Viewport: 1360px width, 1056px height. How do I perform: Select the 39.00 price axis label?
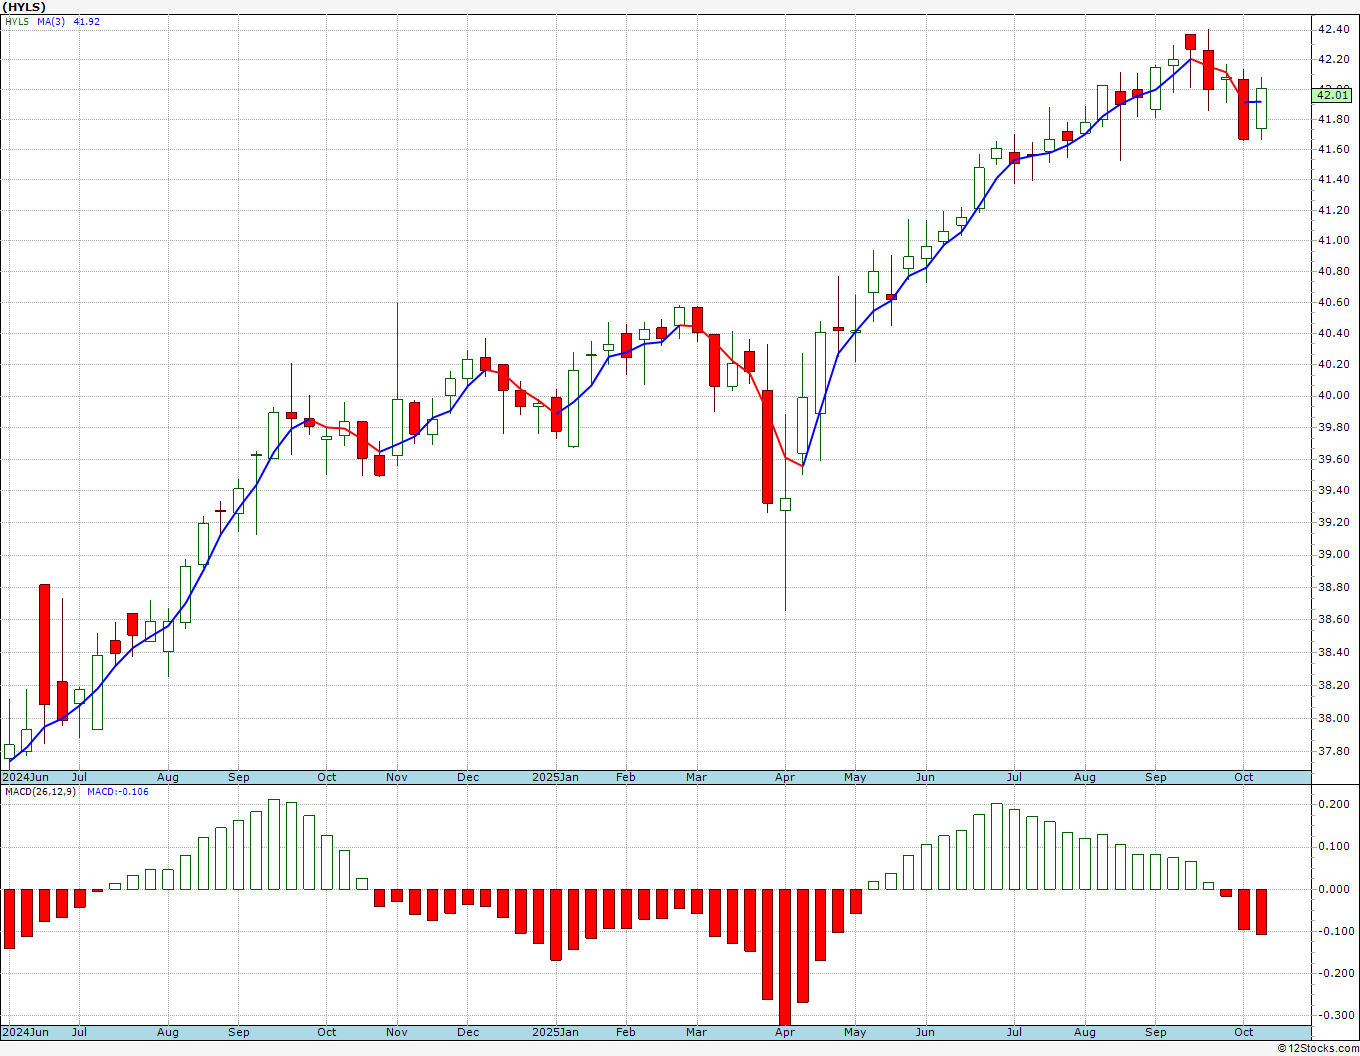pos(1333,554)
